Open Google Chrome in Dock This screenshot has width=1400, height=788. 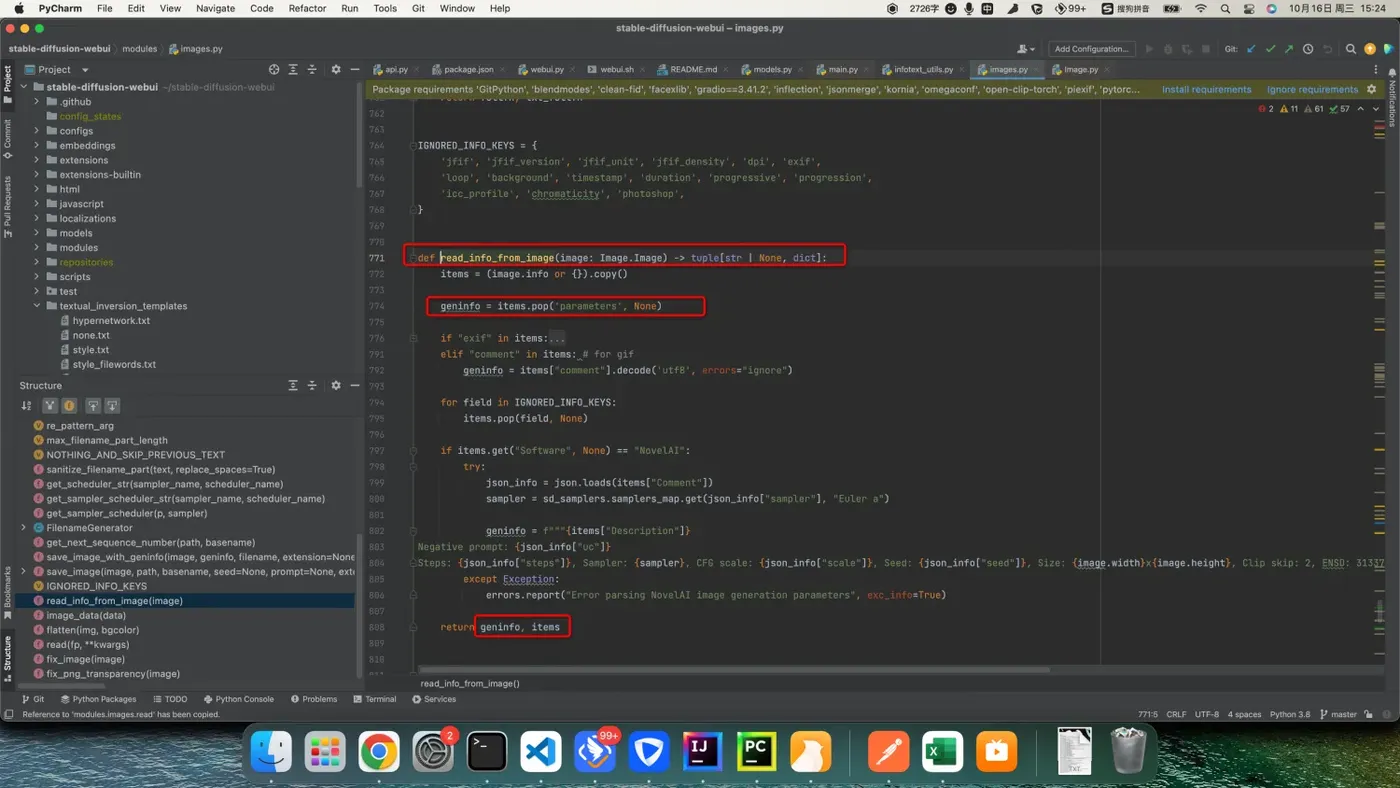pyautogui.click(x=379, y=752)
